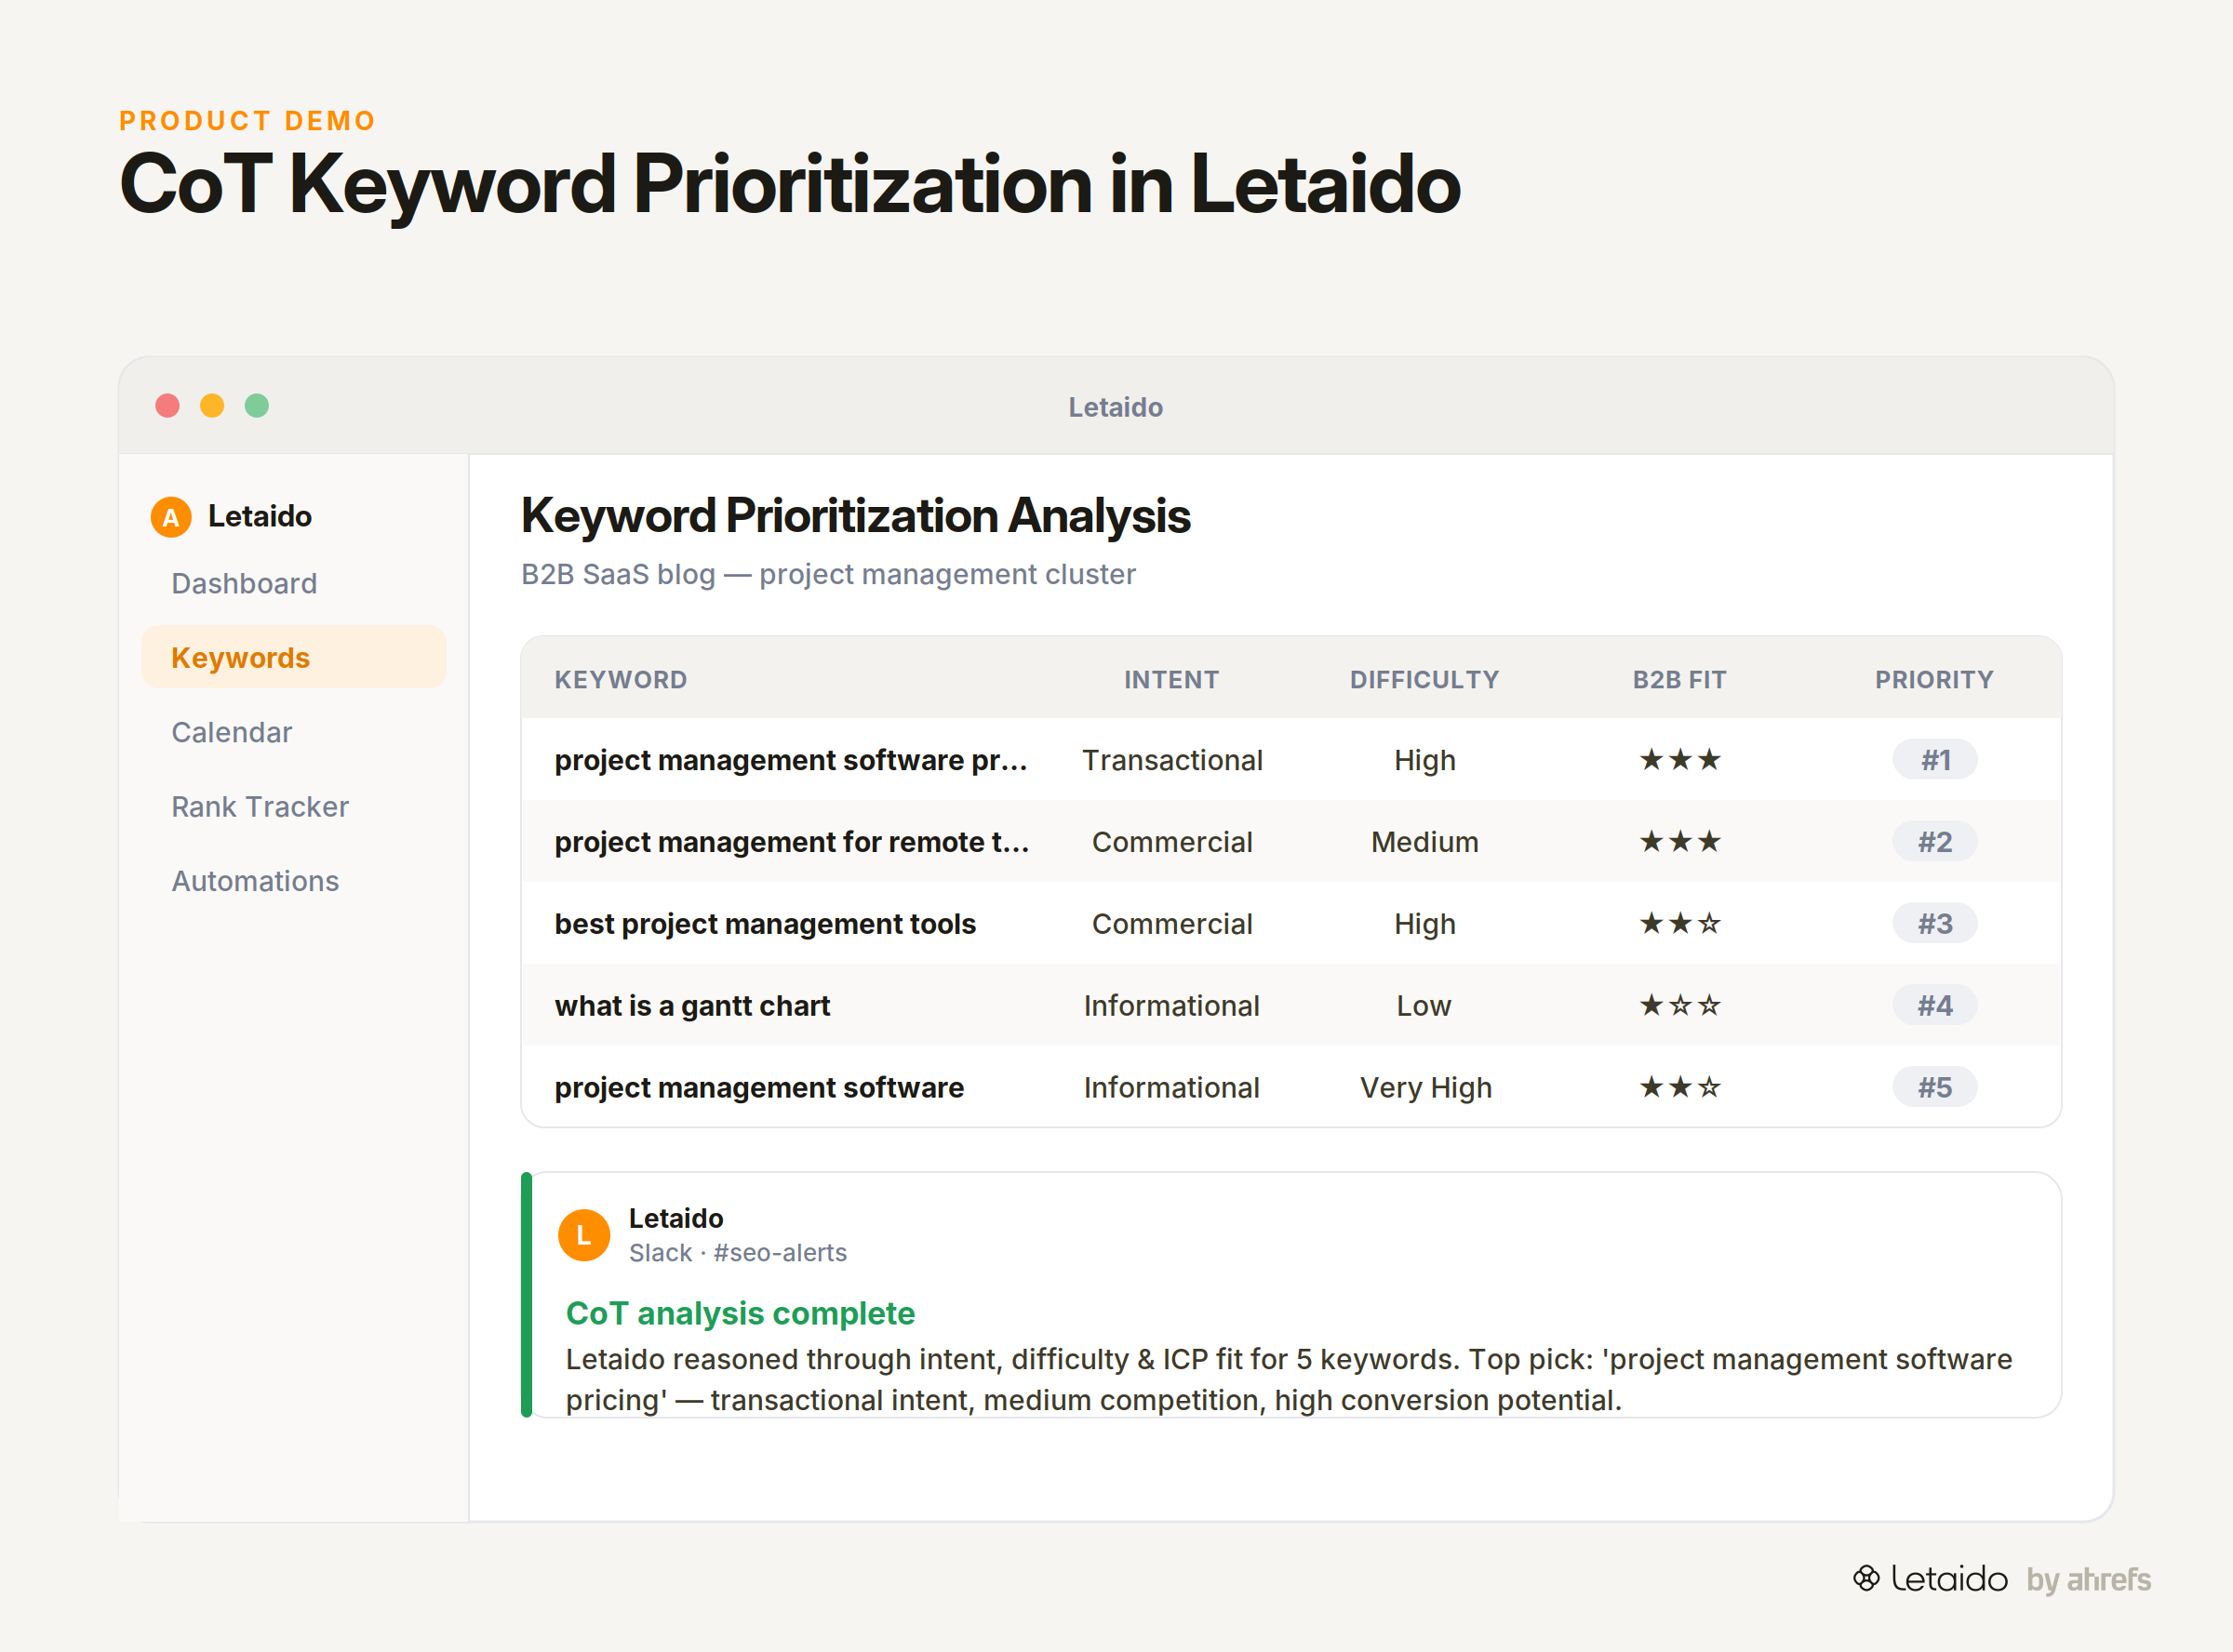This screenshot has width=2233, height=1652.
Task: Click the #5 priority badge
Action: pos(1935,1087)
